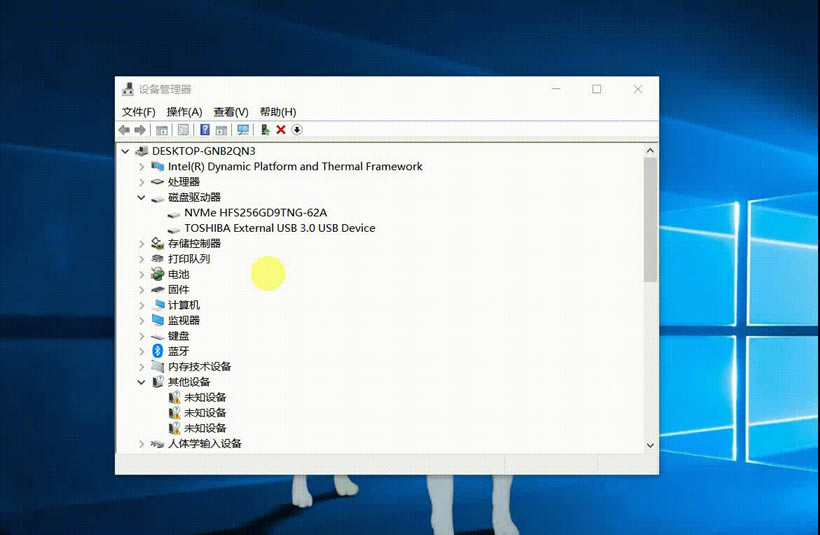Expand the 固件 node
Viewport: 820px width, 535px height.
tap(141, 290)
